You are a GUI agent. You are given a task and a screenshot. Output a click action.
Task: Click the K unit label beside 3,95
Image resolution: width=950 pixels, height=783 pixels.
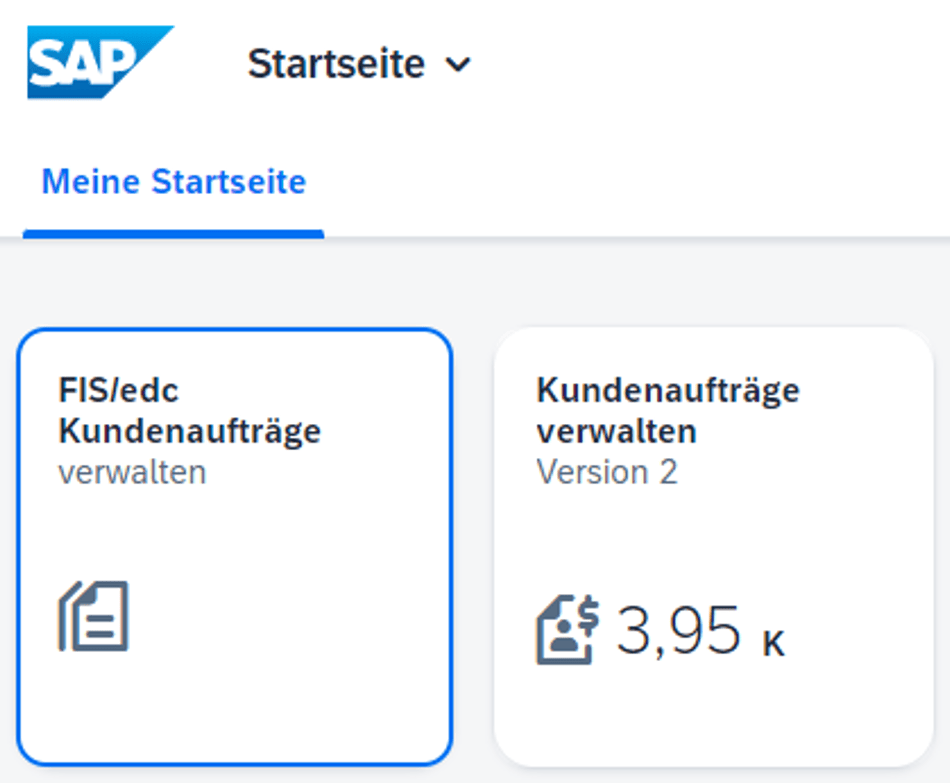[774, 642]
